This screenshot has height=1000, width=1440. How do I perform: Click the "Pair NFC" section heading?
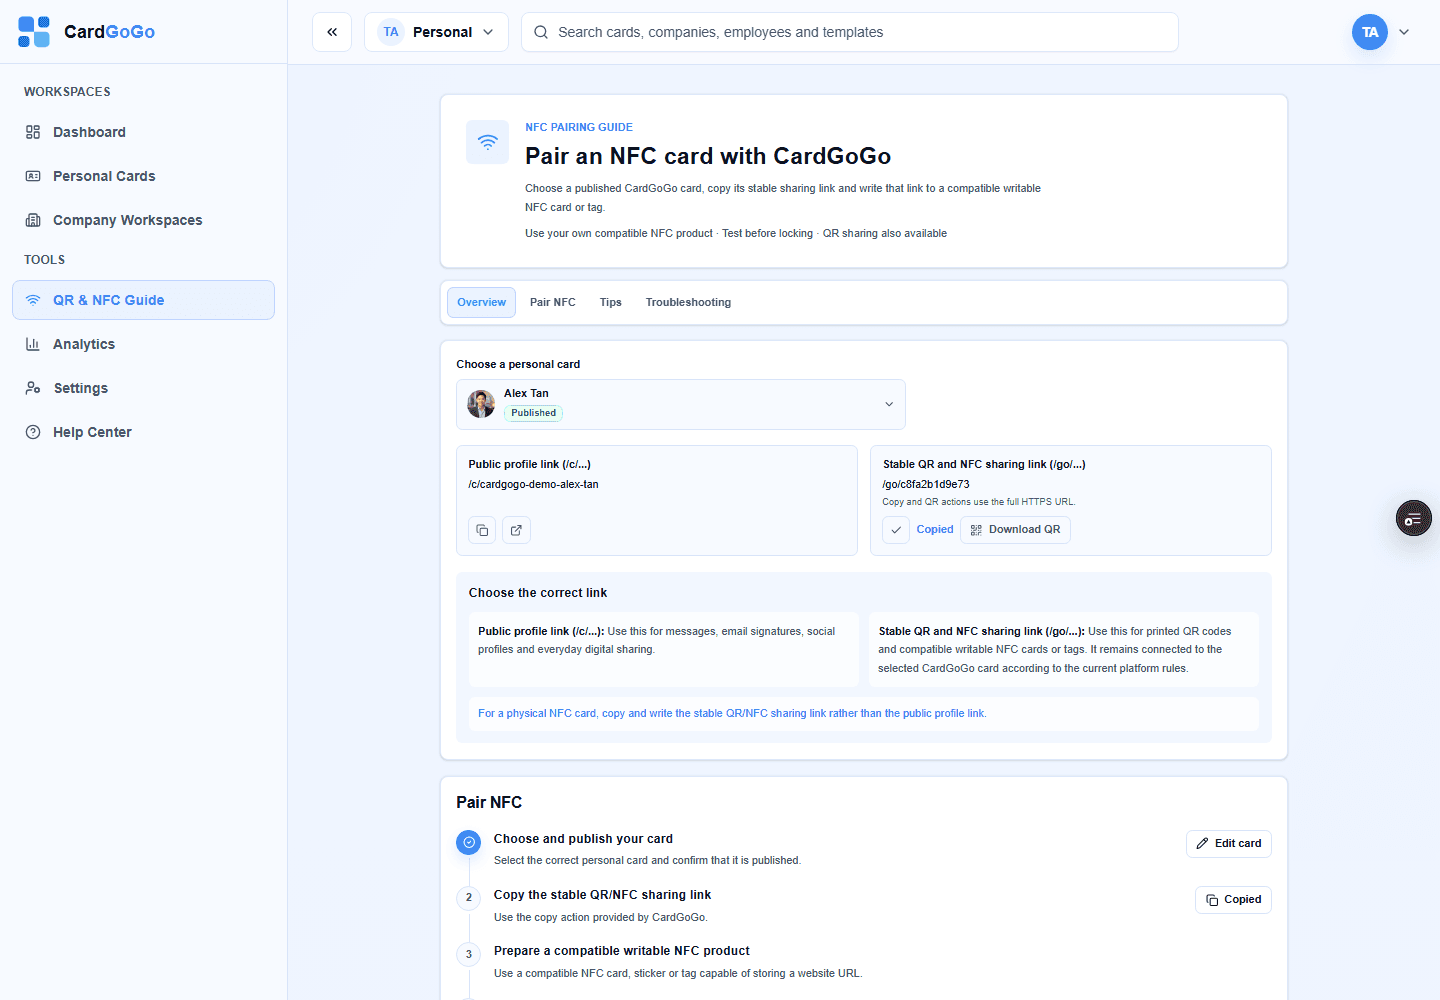pos(489,803)
